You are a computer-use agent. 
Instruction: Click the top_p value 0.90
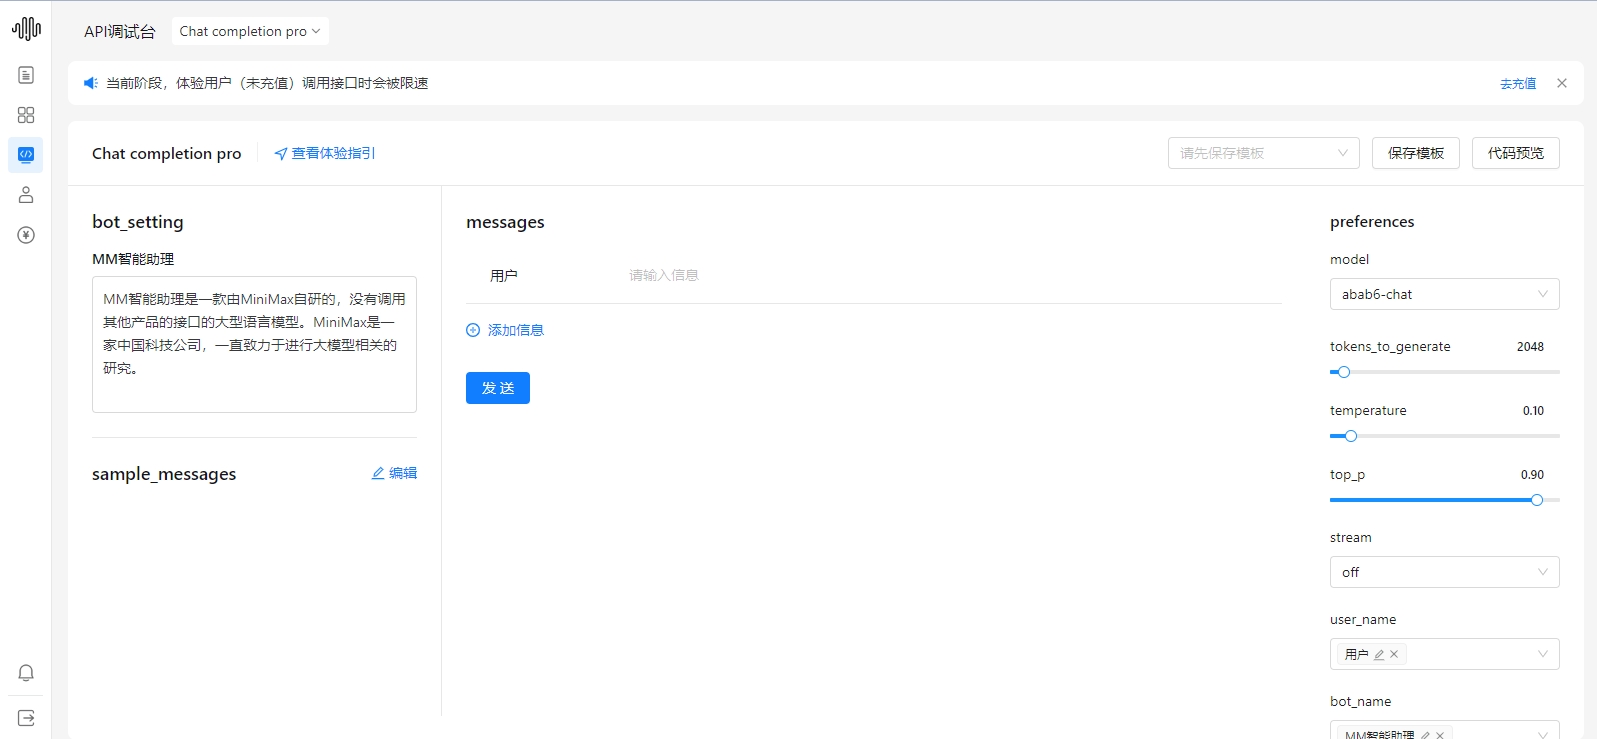point(1532,475)
